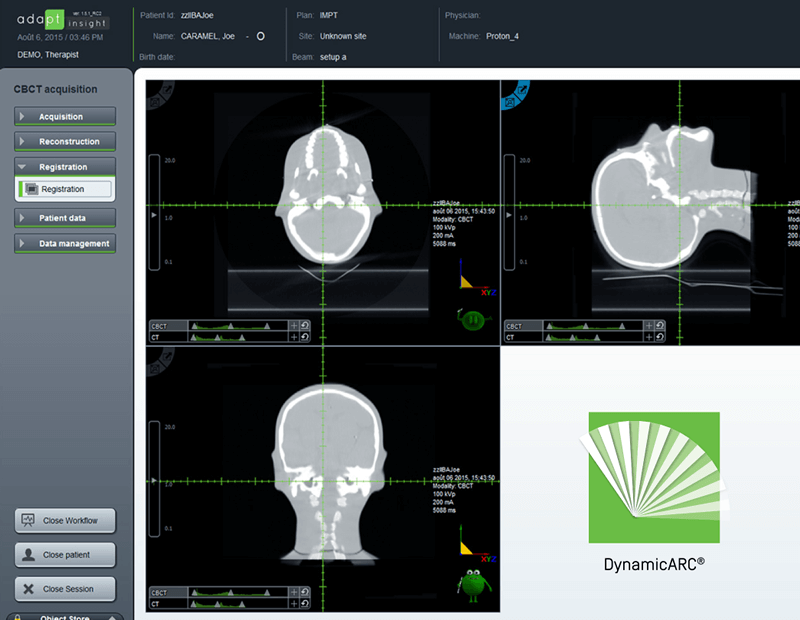Screen dimensions: 800x620
Task: Click the CT histogram plus icon in sagittal view
Action: pyautogui.click(x=649, y=337)
